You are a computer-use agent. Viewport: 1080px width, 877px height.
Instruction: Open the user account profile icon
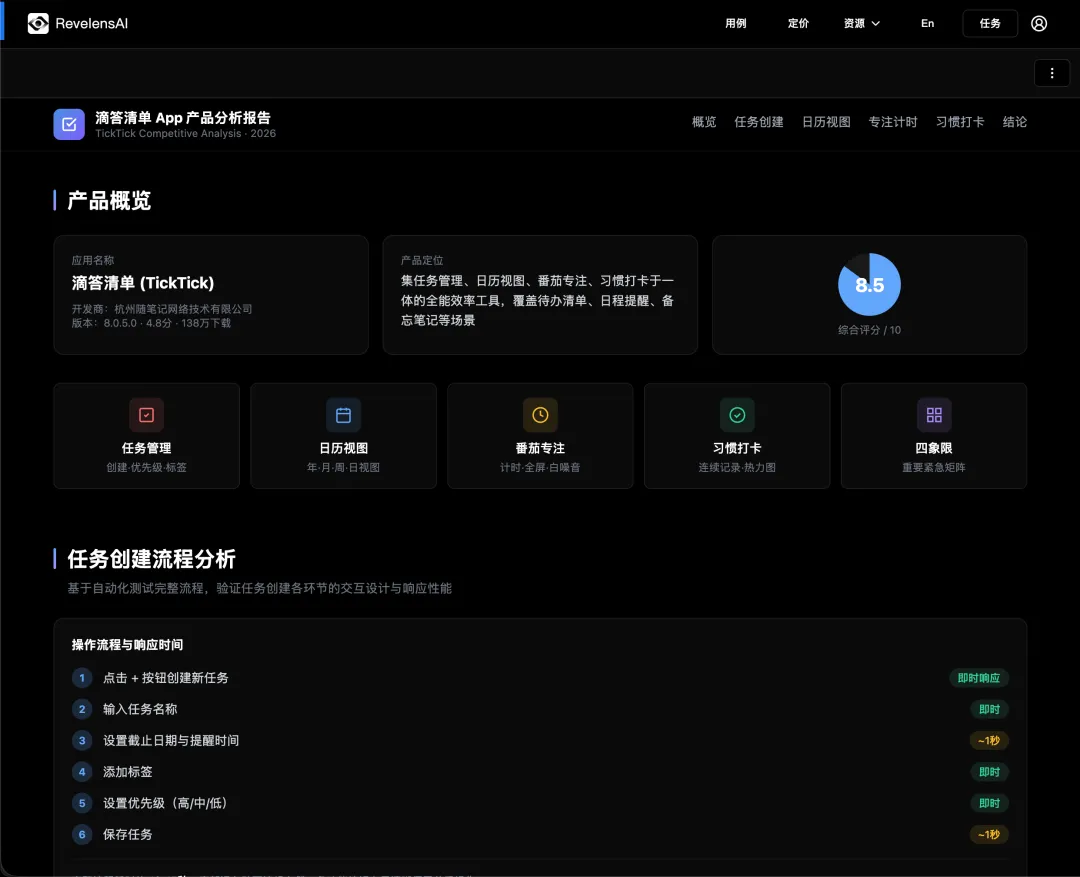pyautogui.click(x=1039, y=23)
